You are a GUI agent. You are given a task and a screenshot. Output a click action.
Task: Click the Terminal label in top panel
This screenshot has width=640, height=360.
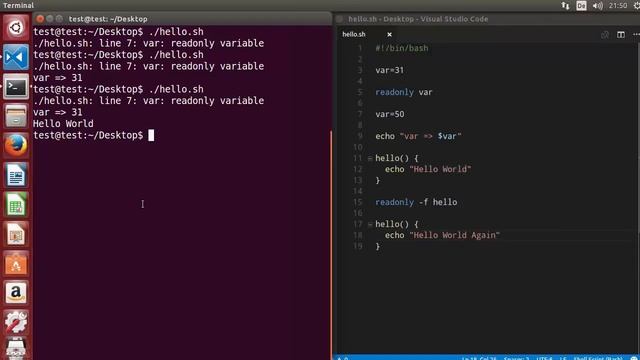point(18,6)
